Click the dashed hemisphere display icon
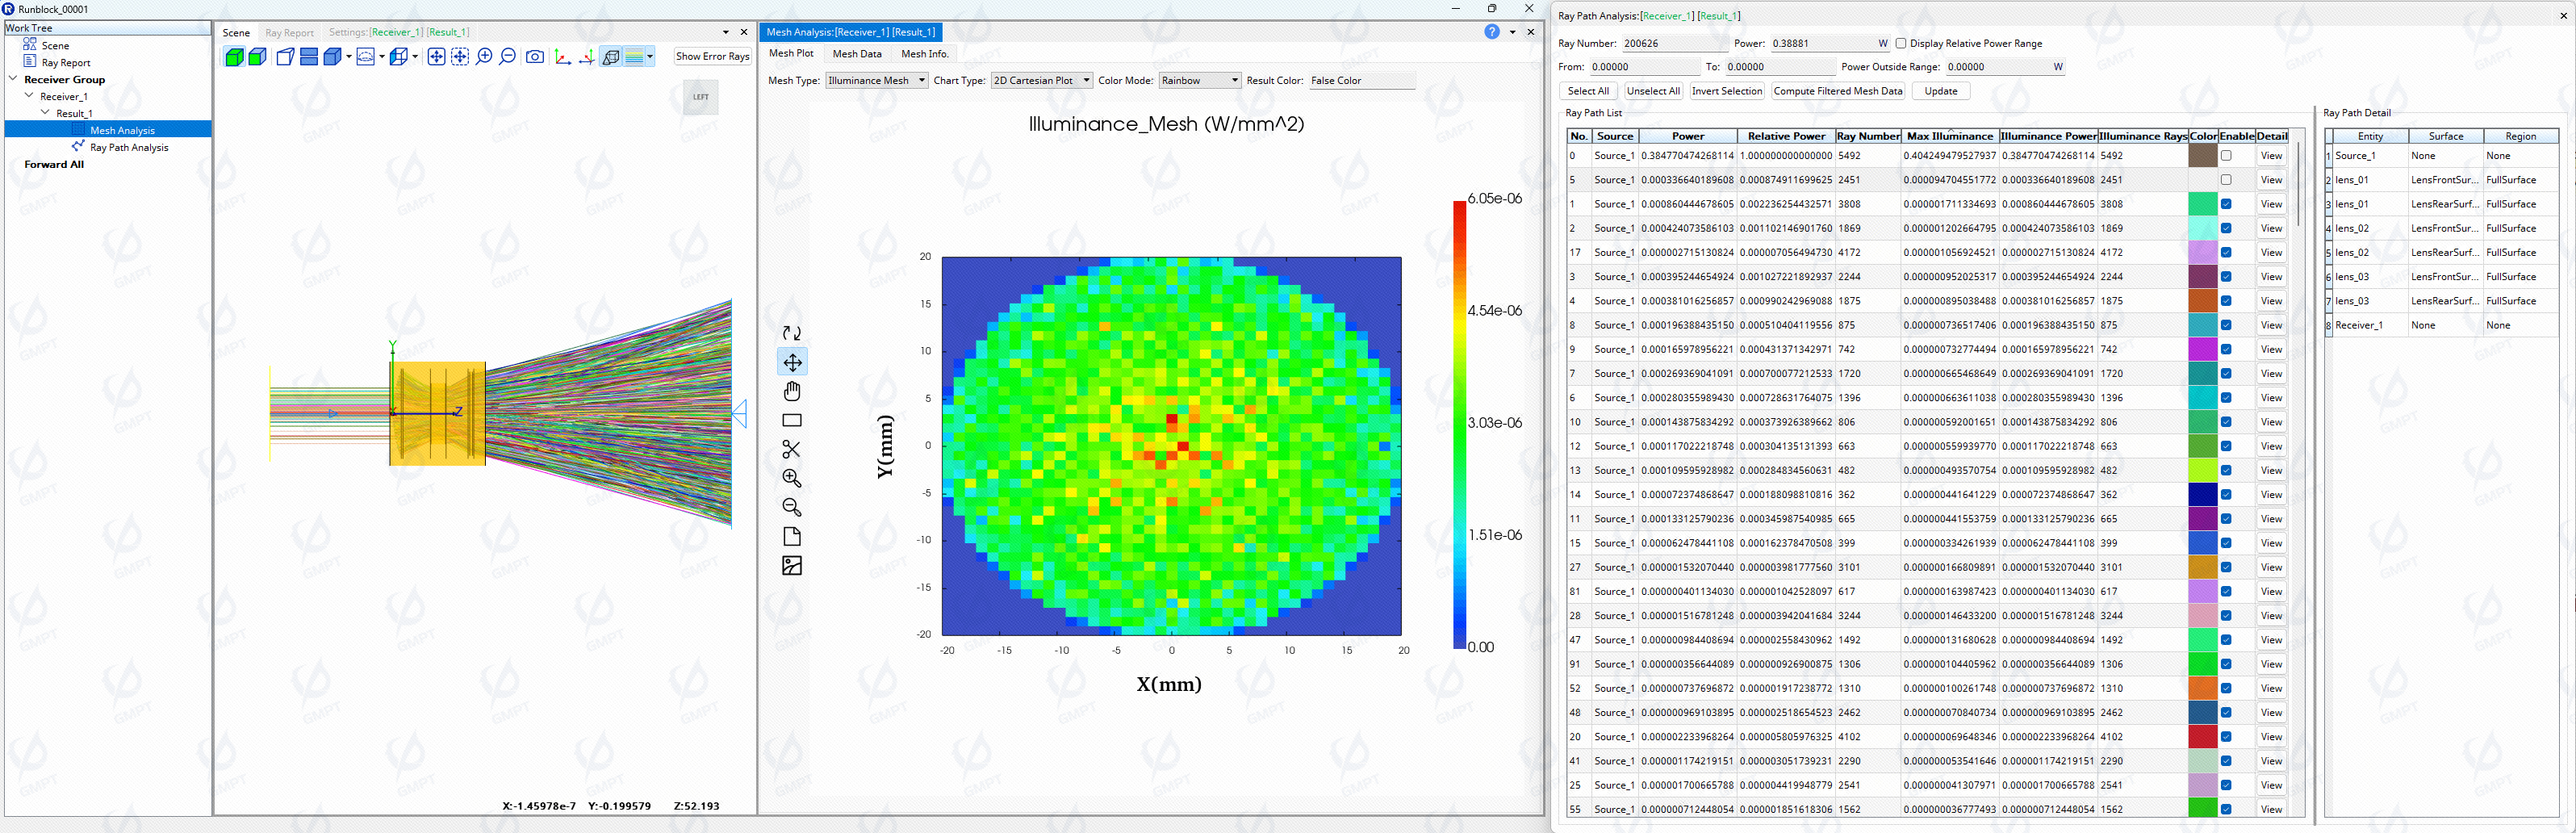The image size is (2576, 833). coord(366,57)
